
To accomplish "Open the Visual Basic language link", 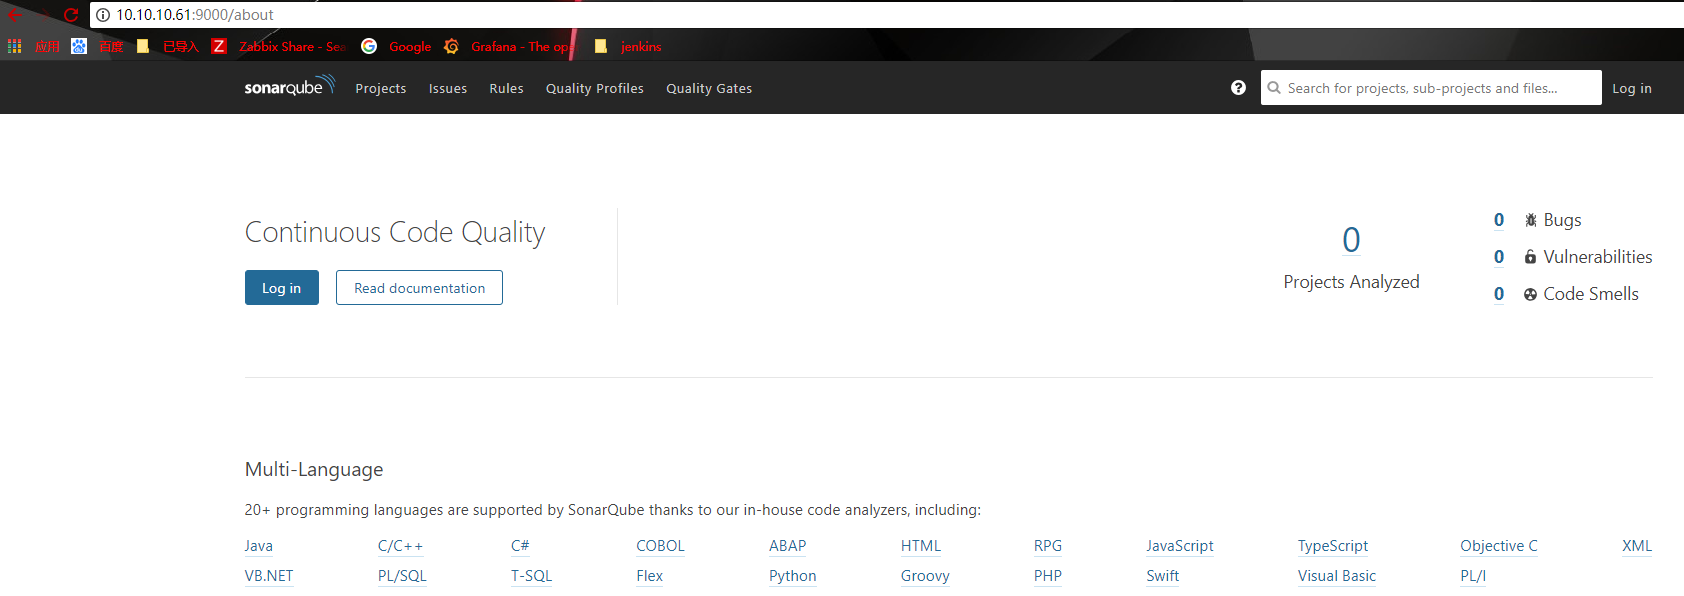I will point(1337,576).
